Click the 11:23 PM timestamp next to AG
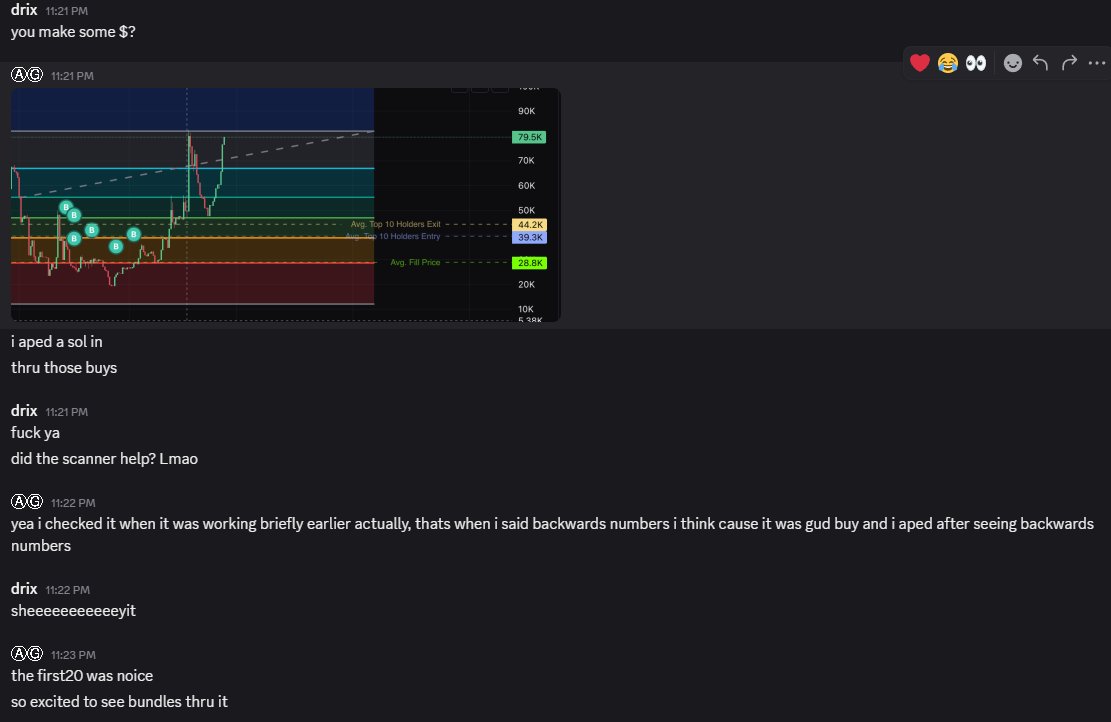 (x=73, y=655)
